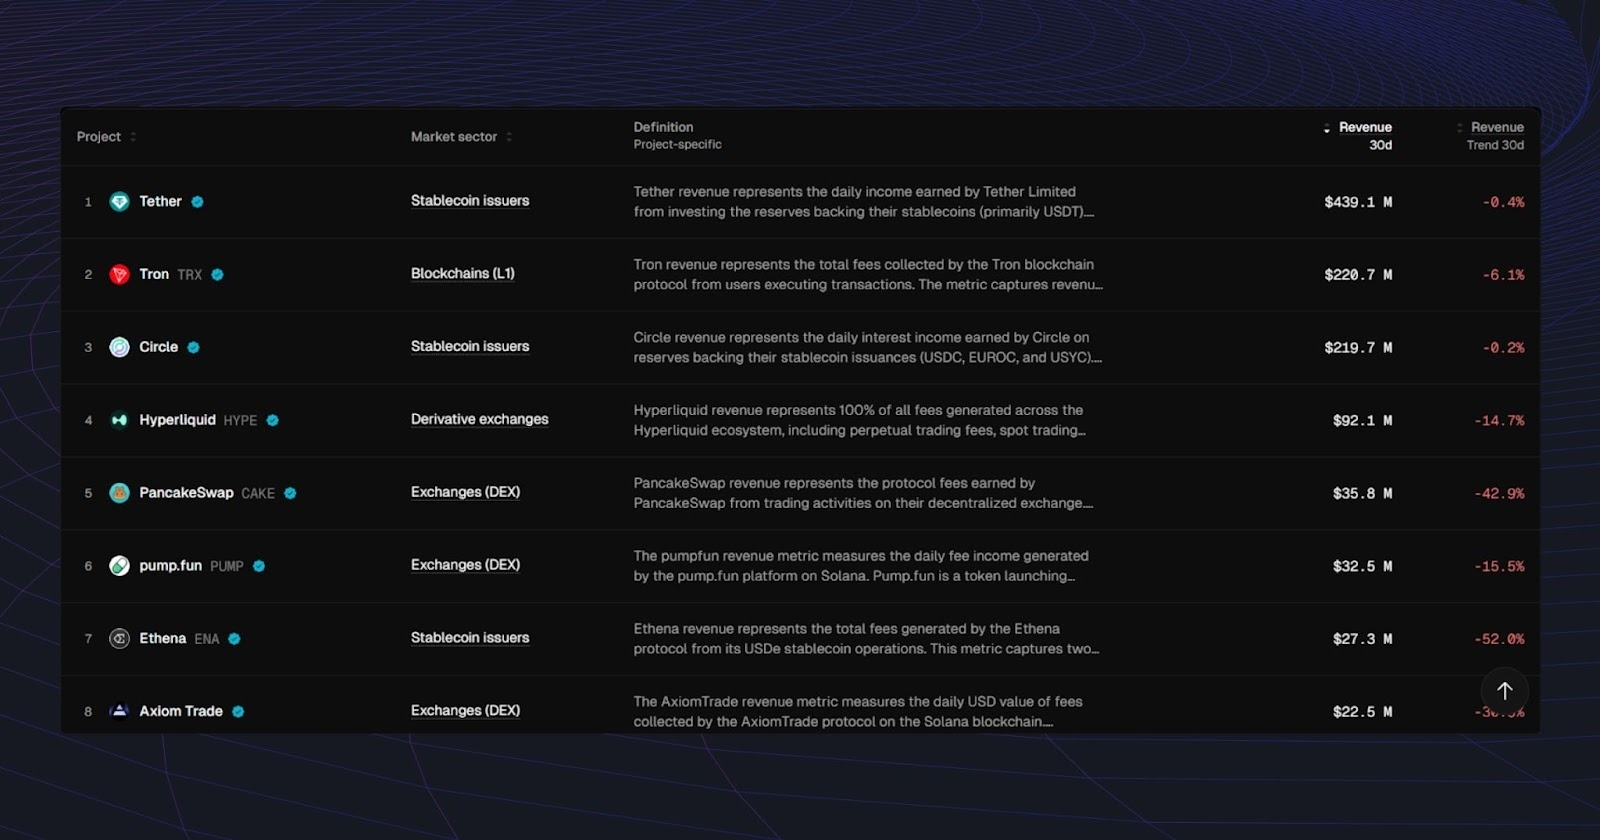This screenshot has height=840, width=1600.
Task: Click the Ethena revenue definition text
Action: pos(866,639)
